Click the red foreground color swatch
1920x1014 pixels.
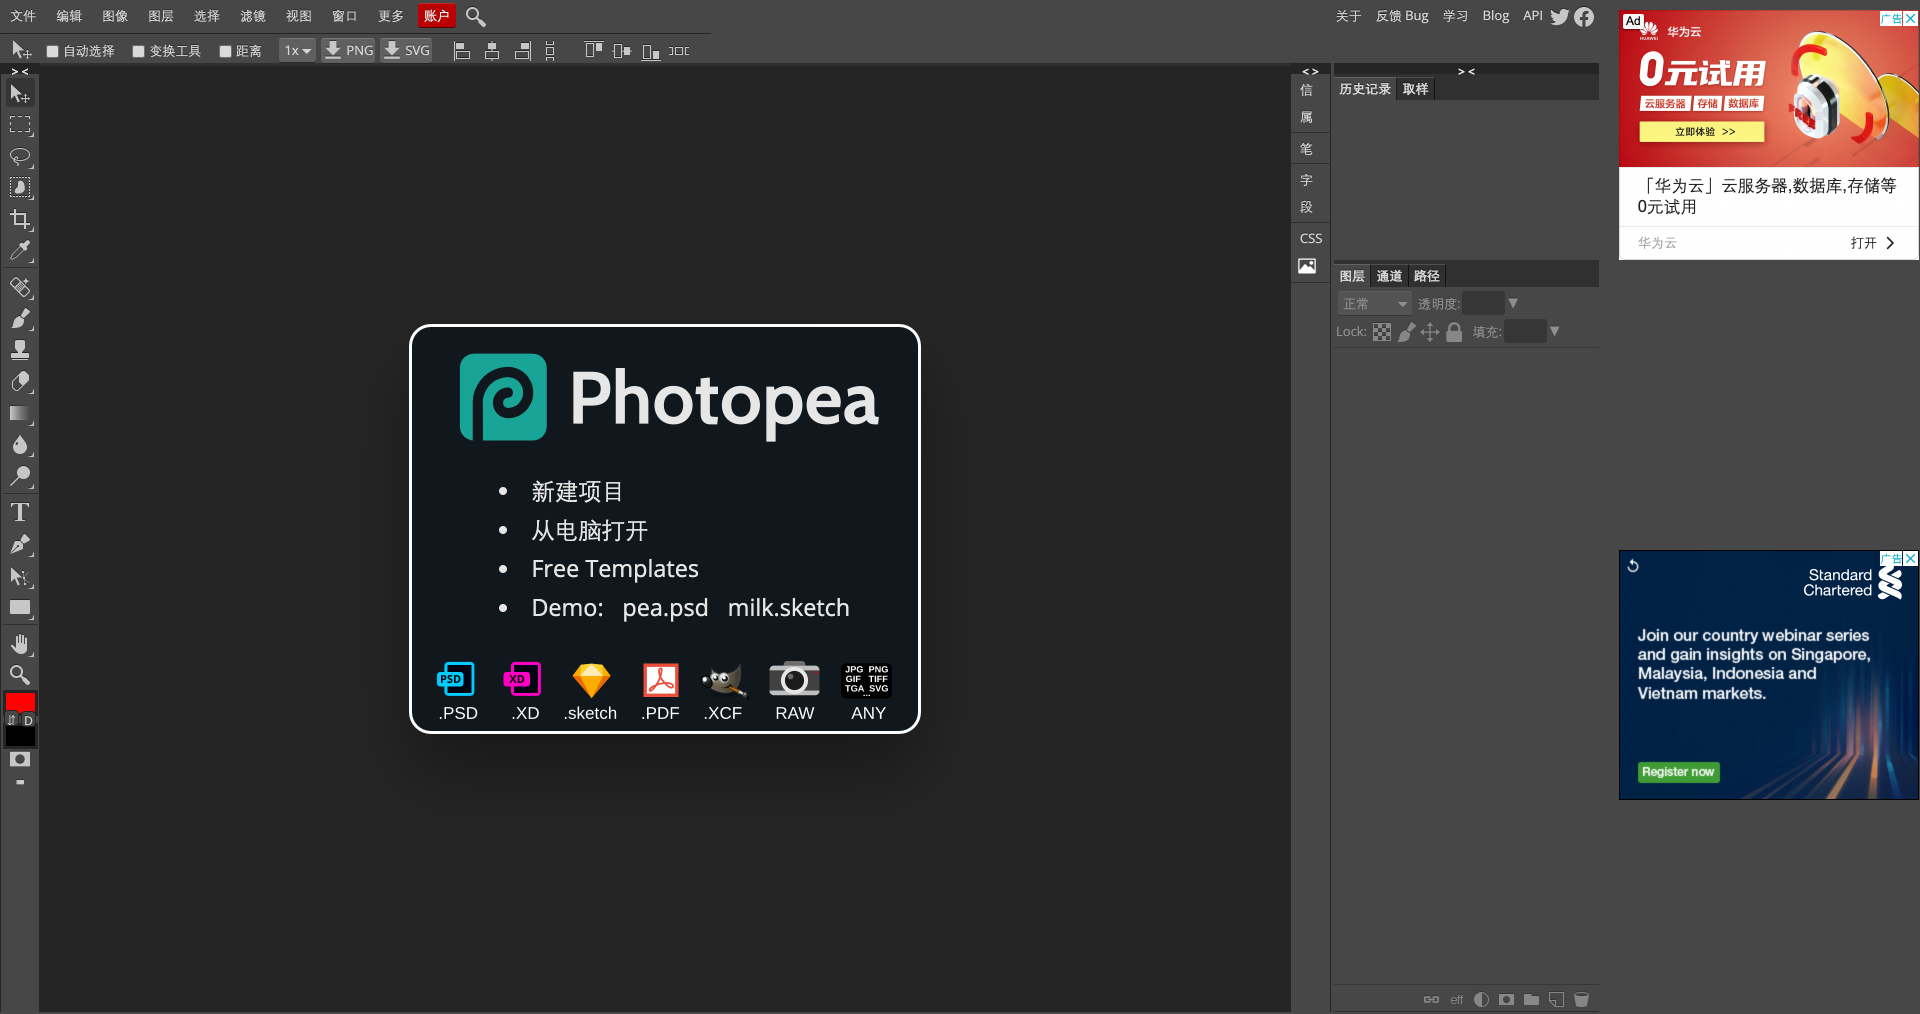tap(20, 701)
